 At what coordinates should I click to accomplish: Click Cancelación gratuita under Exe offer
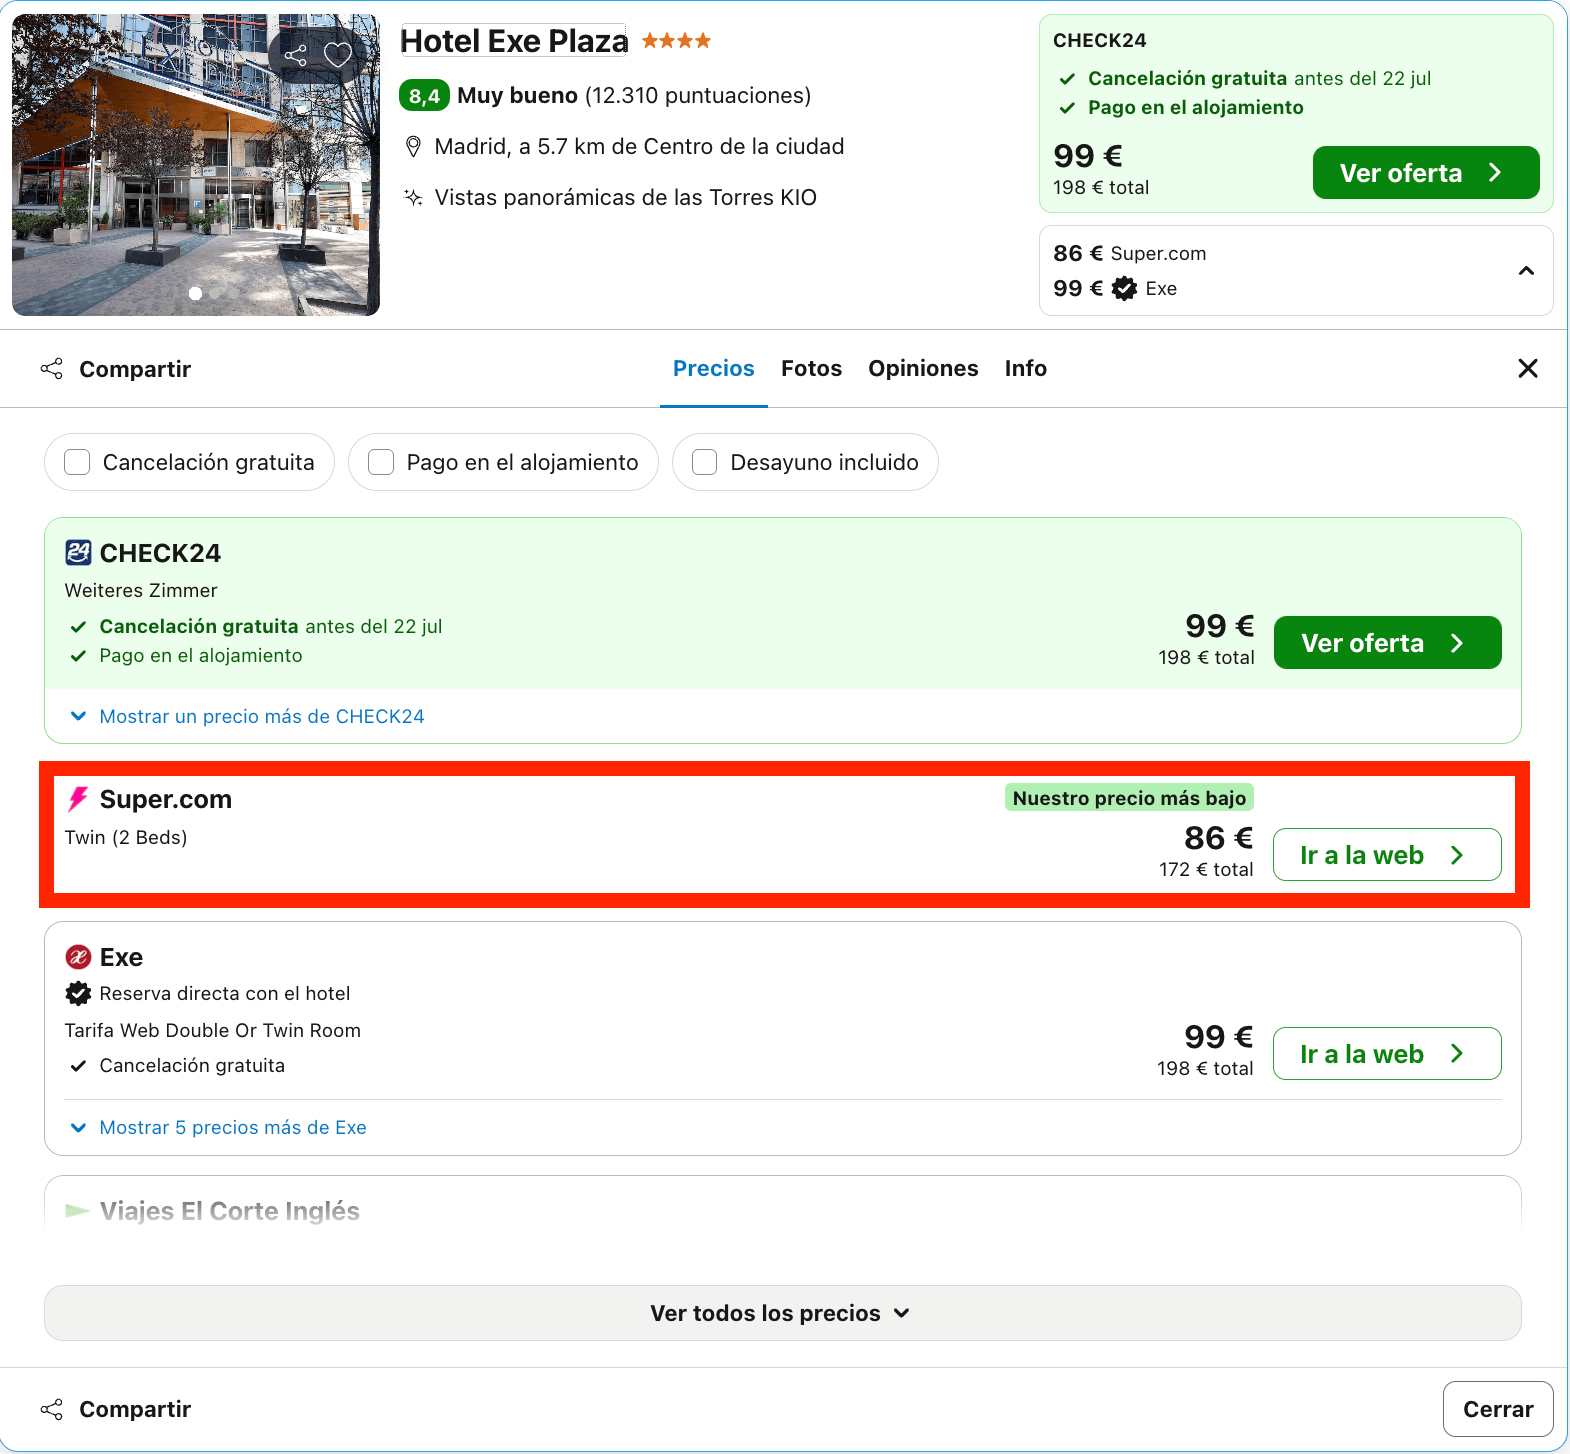(x=192, y=1065)
